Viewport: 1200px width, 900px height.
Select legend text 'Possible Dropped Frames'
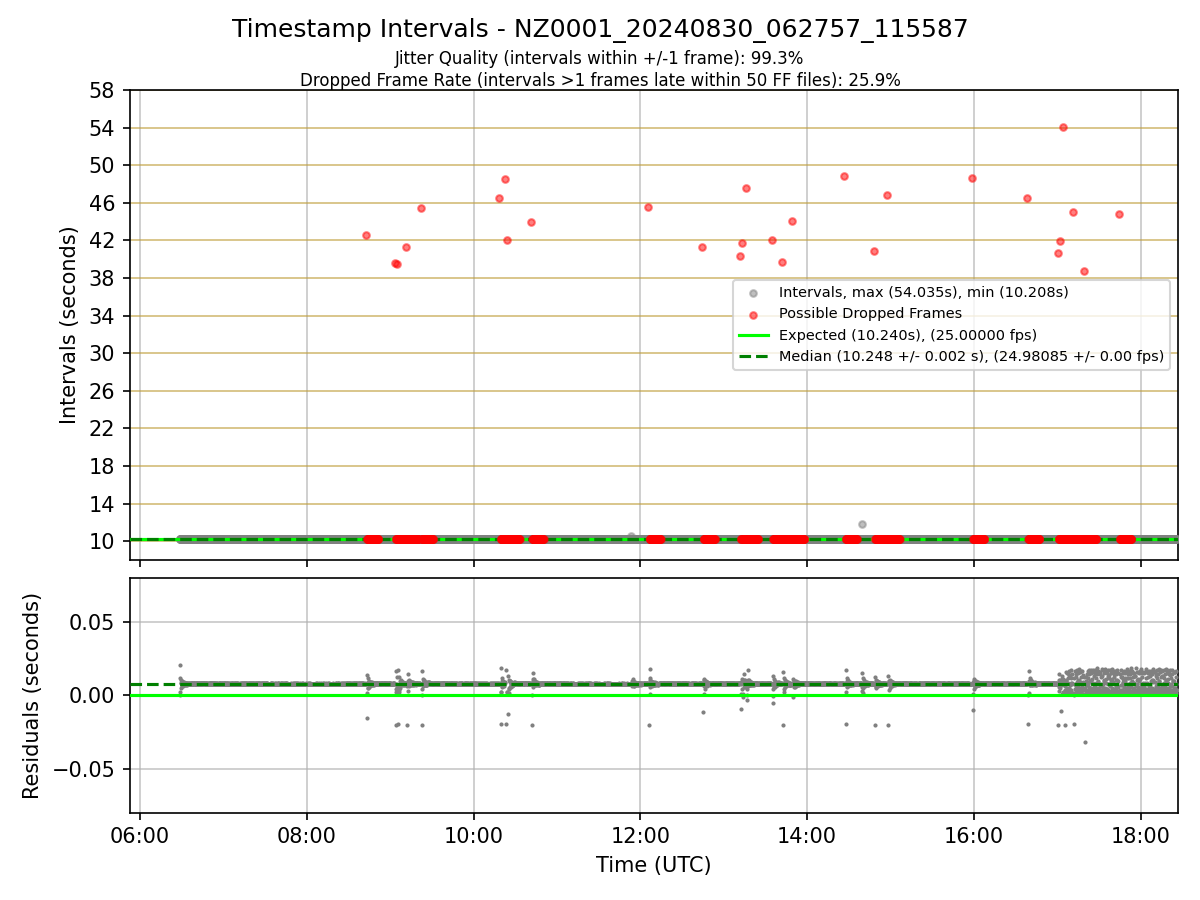pyautogui.click(x=870, y=314)
